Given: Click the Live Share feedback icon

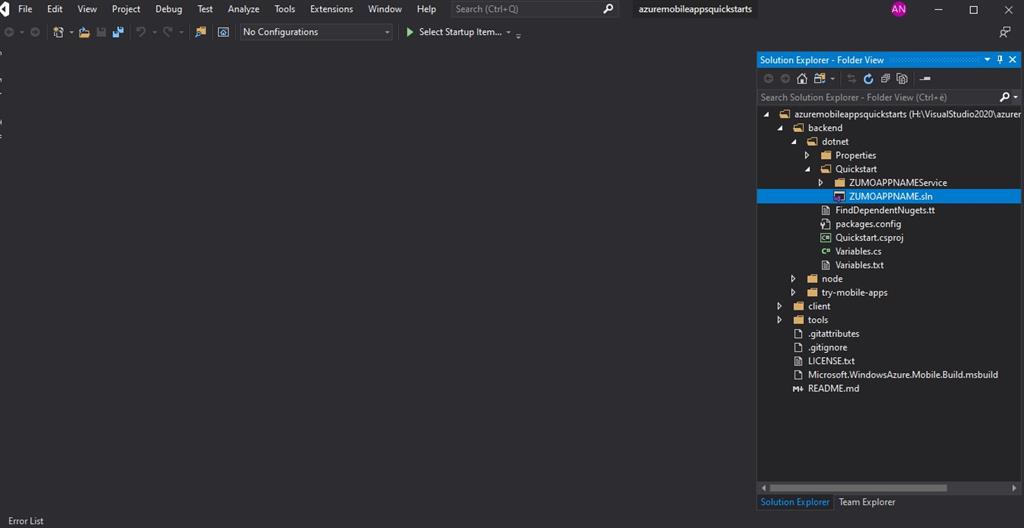Looking at the screenshot, I should click(1005, 32).
